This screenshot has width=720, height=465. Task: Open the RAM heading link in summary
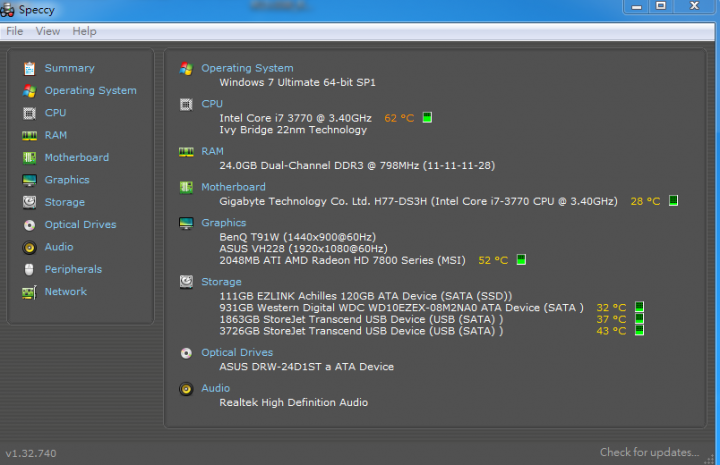click(x=212, y=151)
